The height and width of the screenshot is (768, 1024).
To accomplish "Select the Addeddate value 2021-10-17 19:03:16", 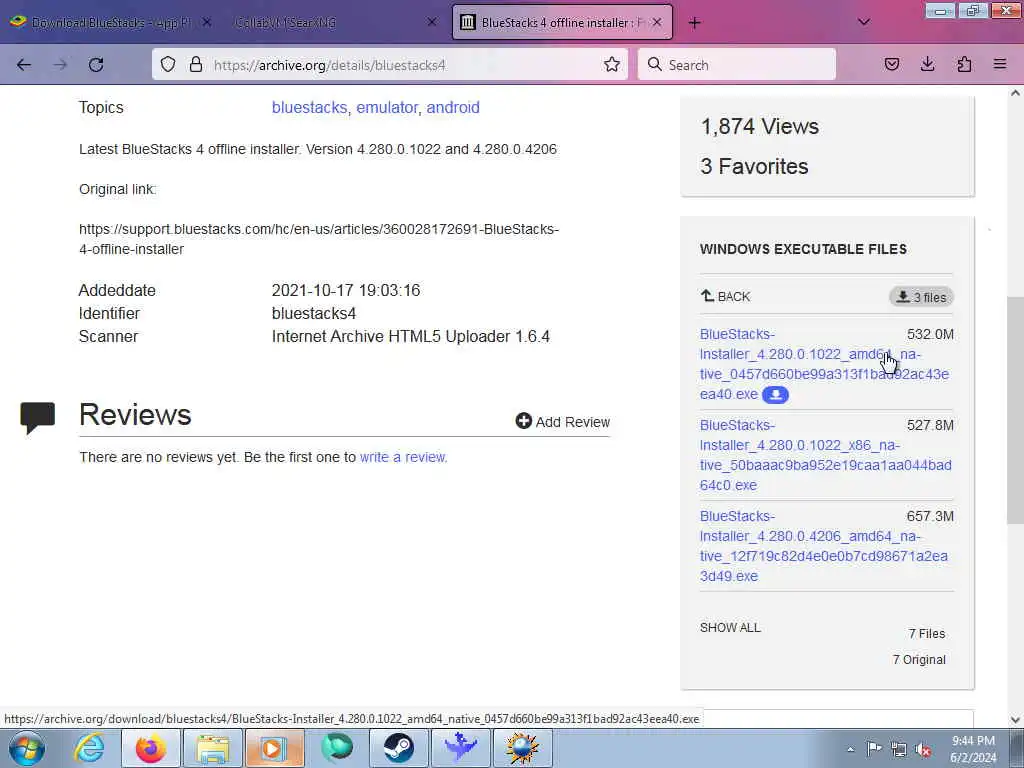I will click(345, 291).
